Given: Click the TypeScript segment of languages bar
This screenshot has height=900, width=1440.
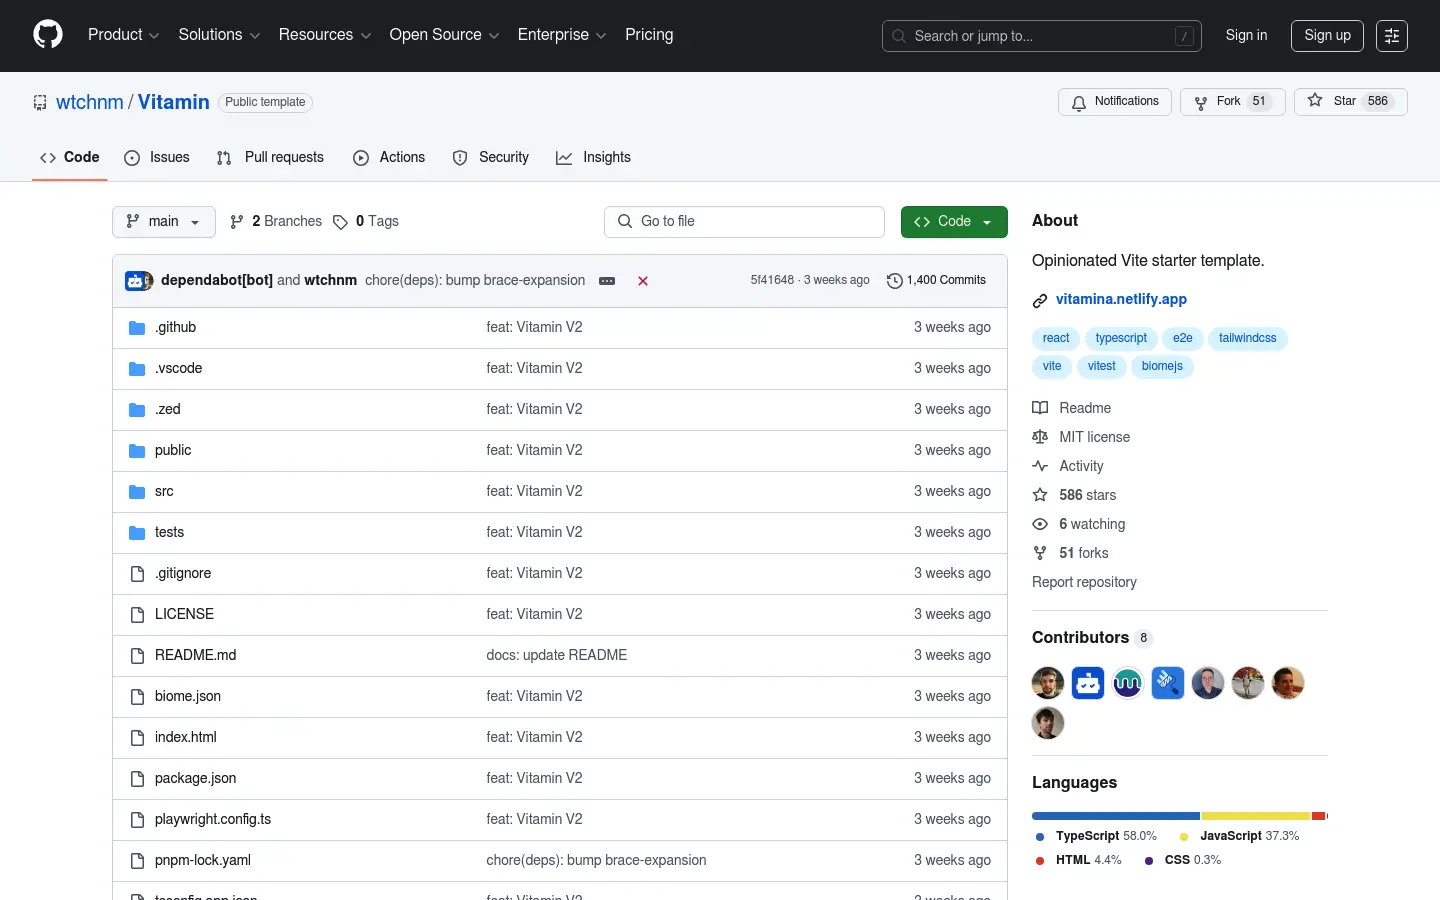Looking at the screenshot, I should [1116, 816].
